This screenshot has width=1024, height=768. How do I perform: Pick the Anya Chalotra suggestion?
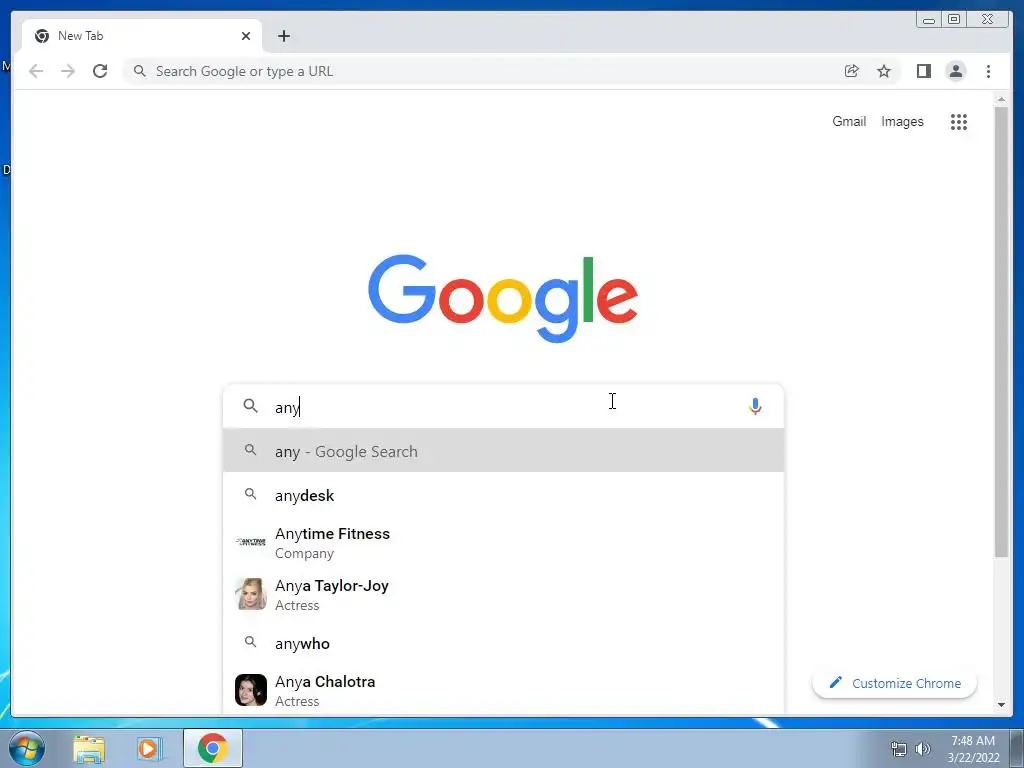[x=504, y=691]
